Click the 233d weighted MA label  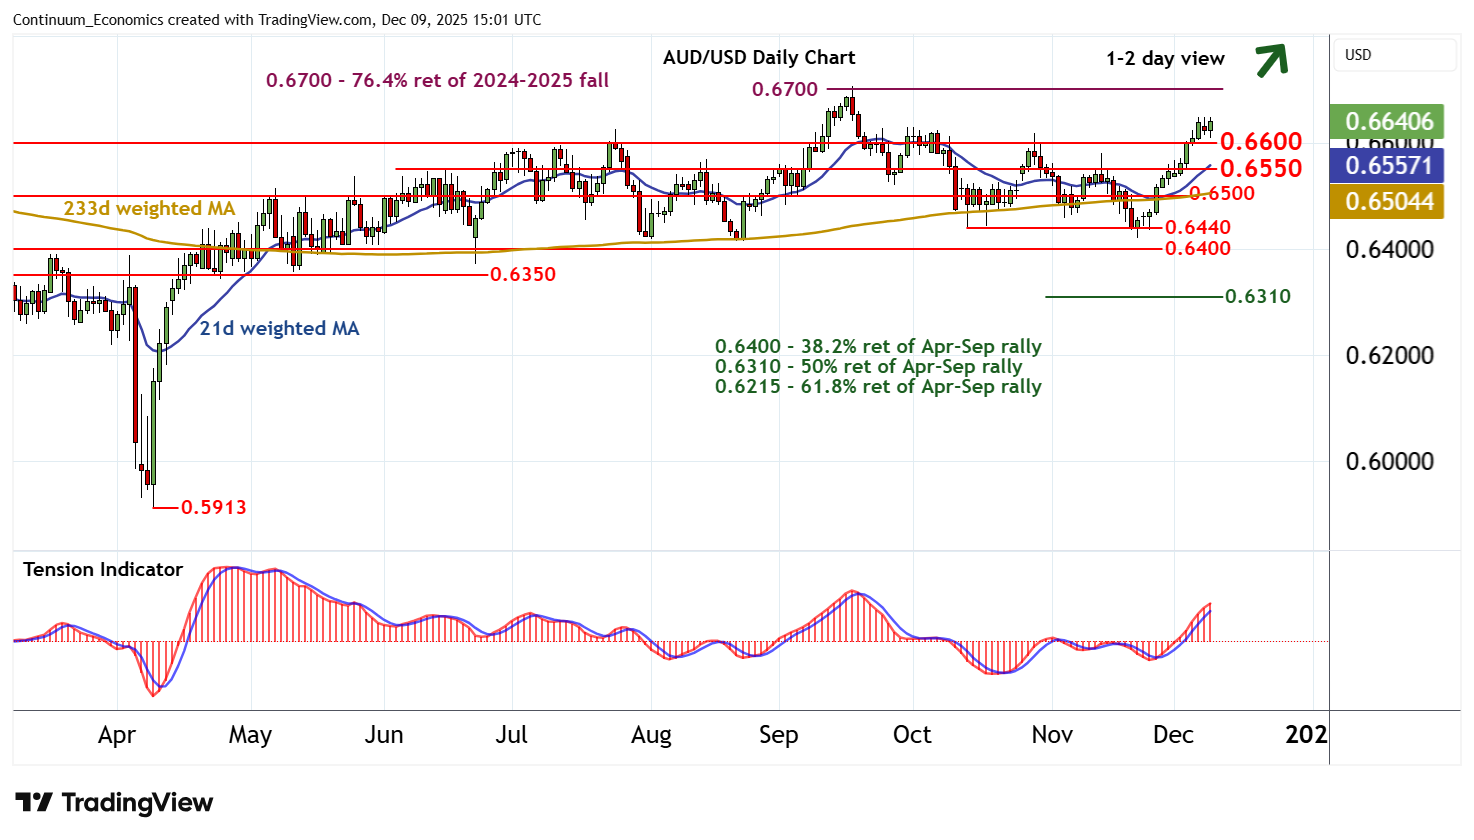click(149, 208)
